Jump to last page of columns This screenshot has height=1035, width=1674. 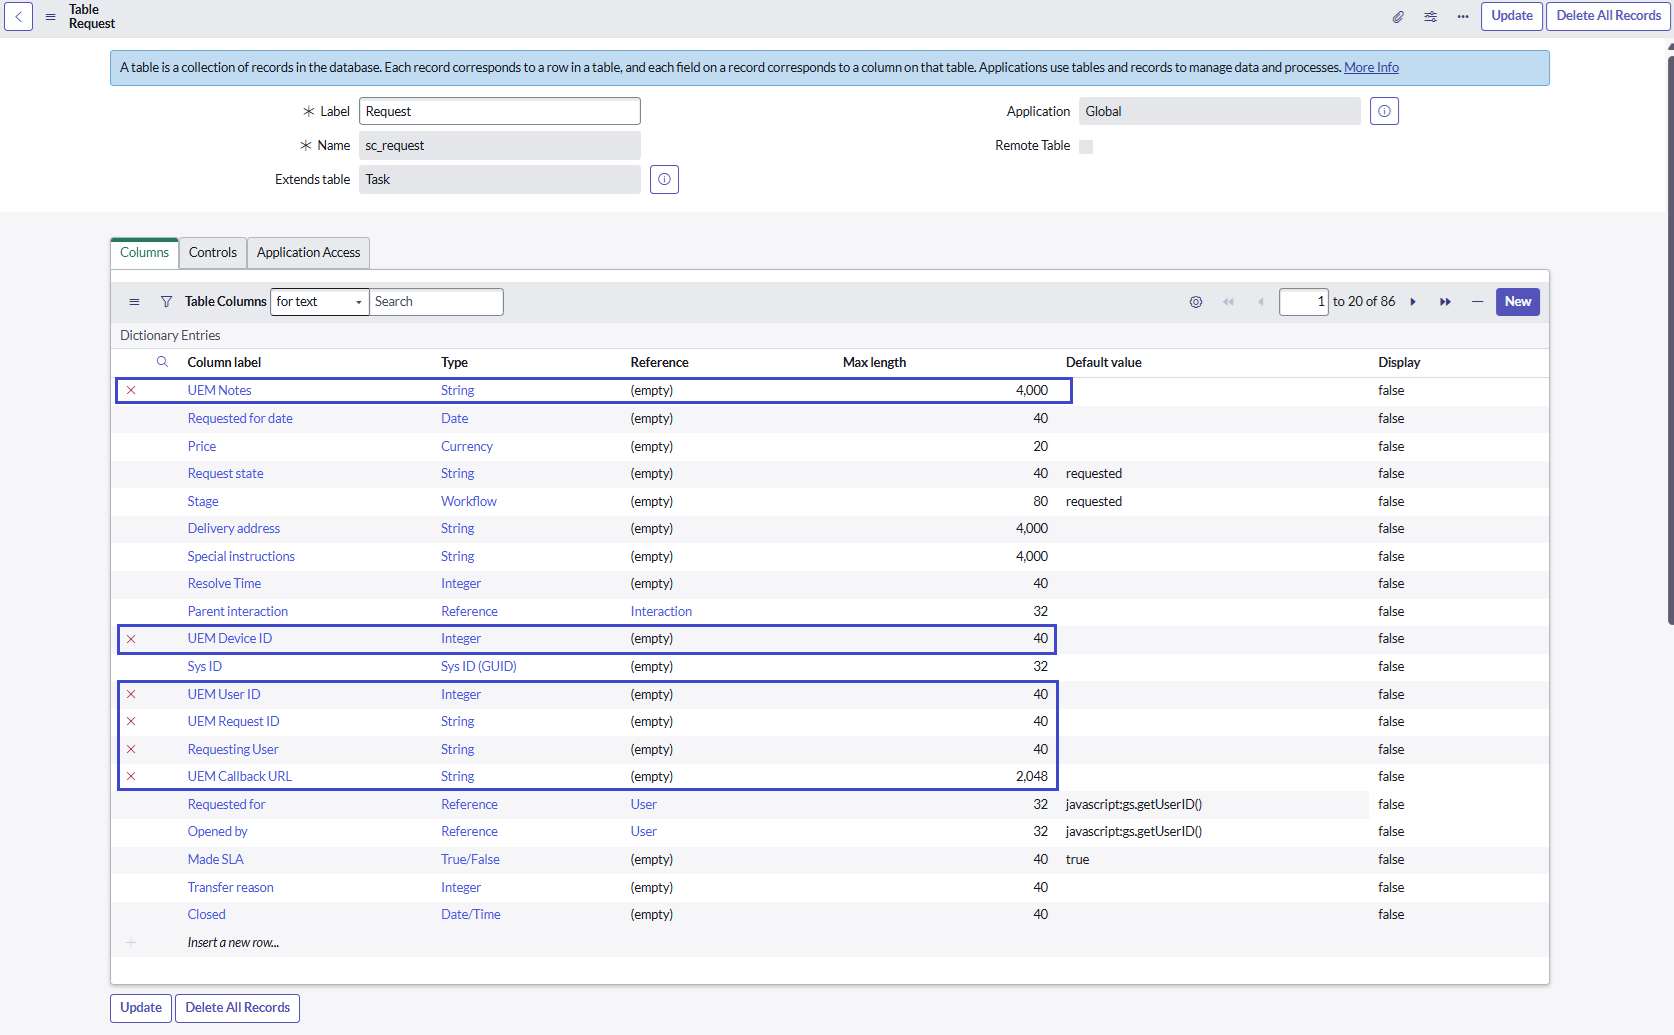point(1445,302)
